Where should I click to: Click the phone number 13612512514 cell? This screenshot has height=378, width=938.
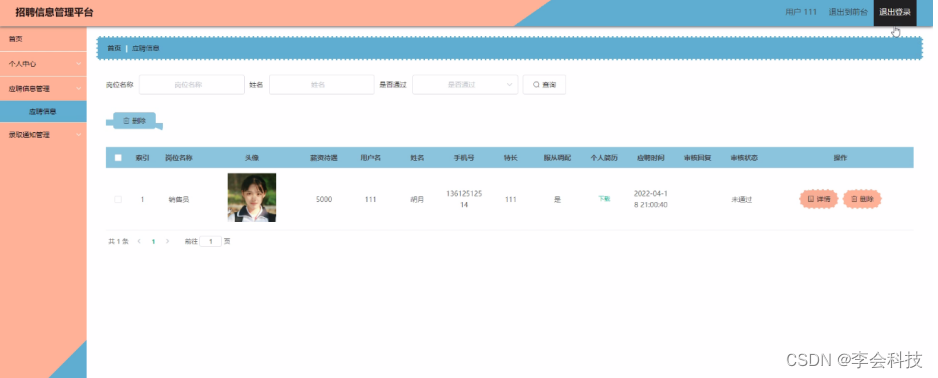[x=464, y=199]
